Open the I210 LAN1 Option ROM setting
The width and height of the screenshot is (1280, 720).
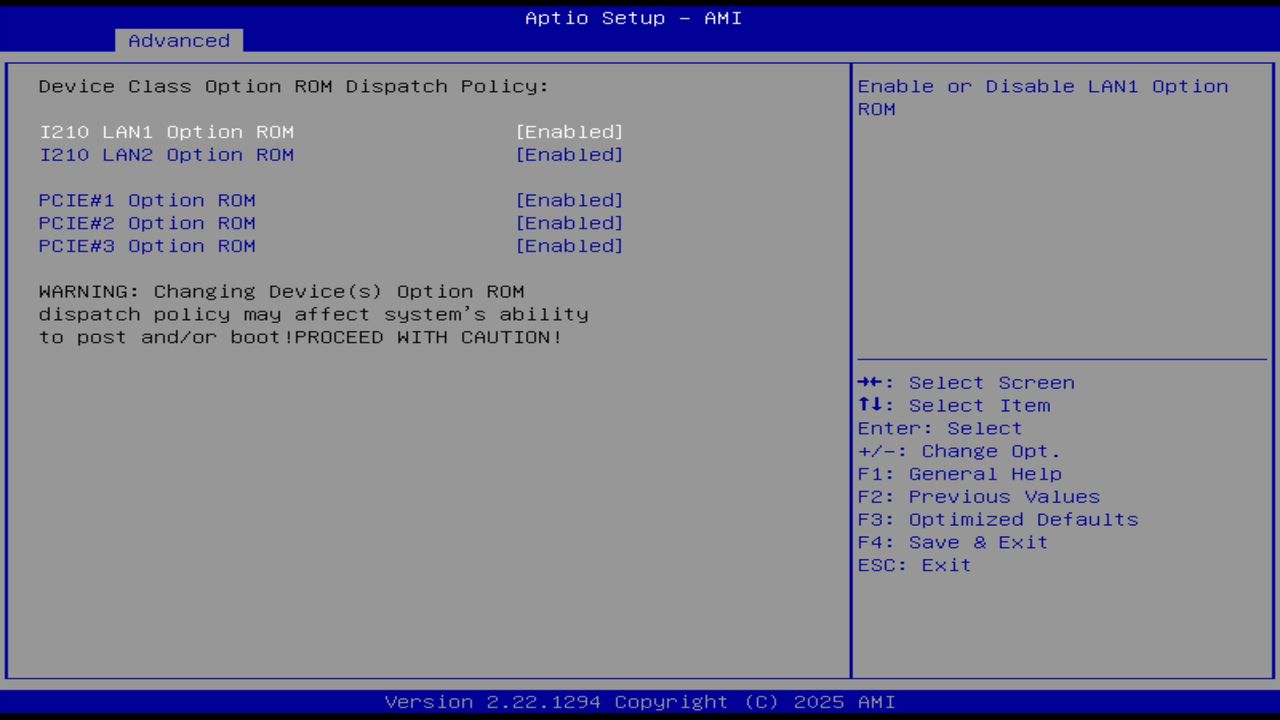point(166,131)
